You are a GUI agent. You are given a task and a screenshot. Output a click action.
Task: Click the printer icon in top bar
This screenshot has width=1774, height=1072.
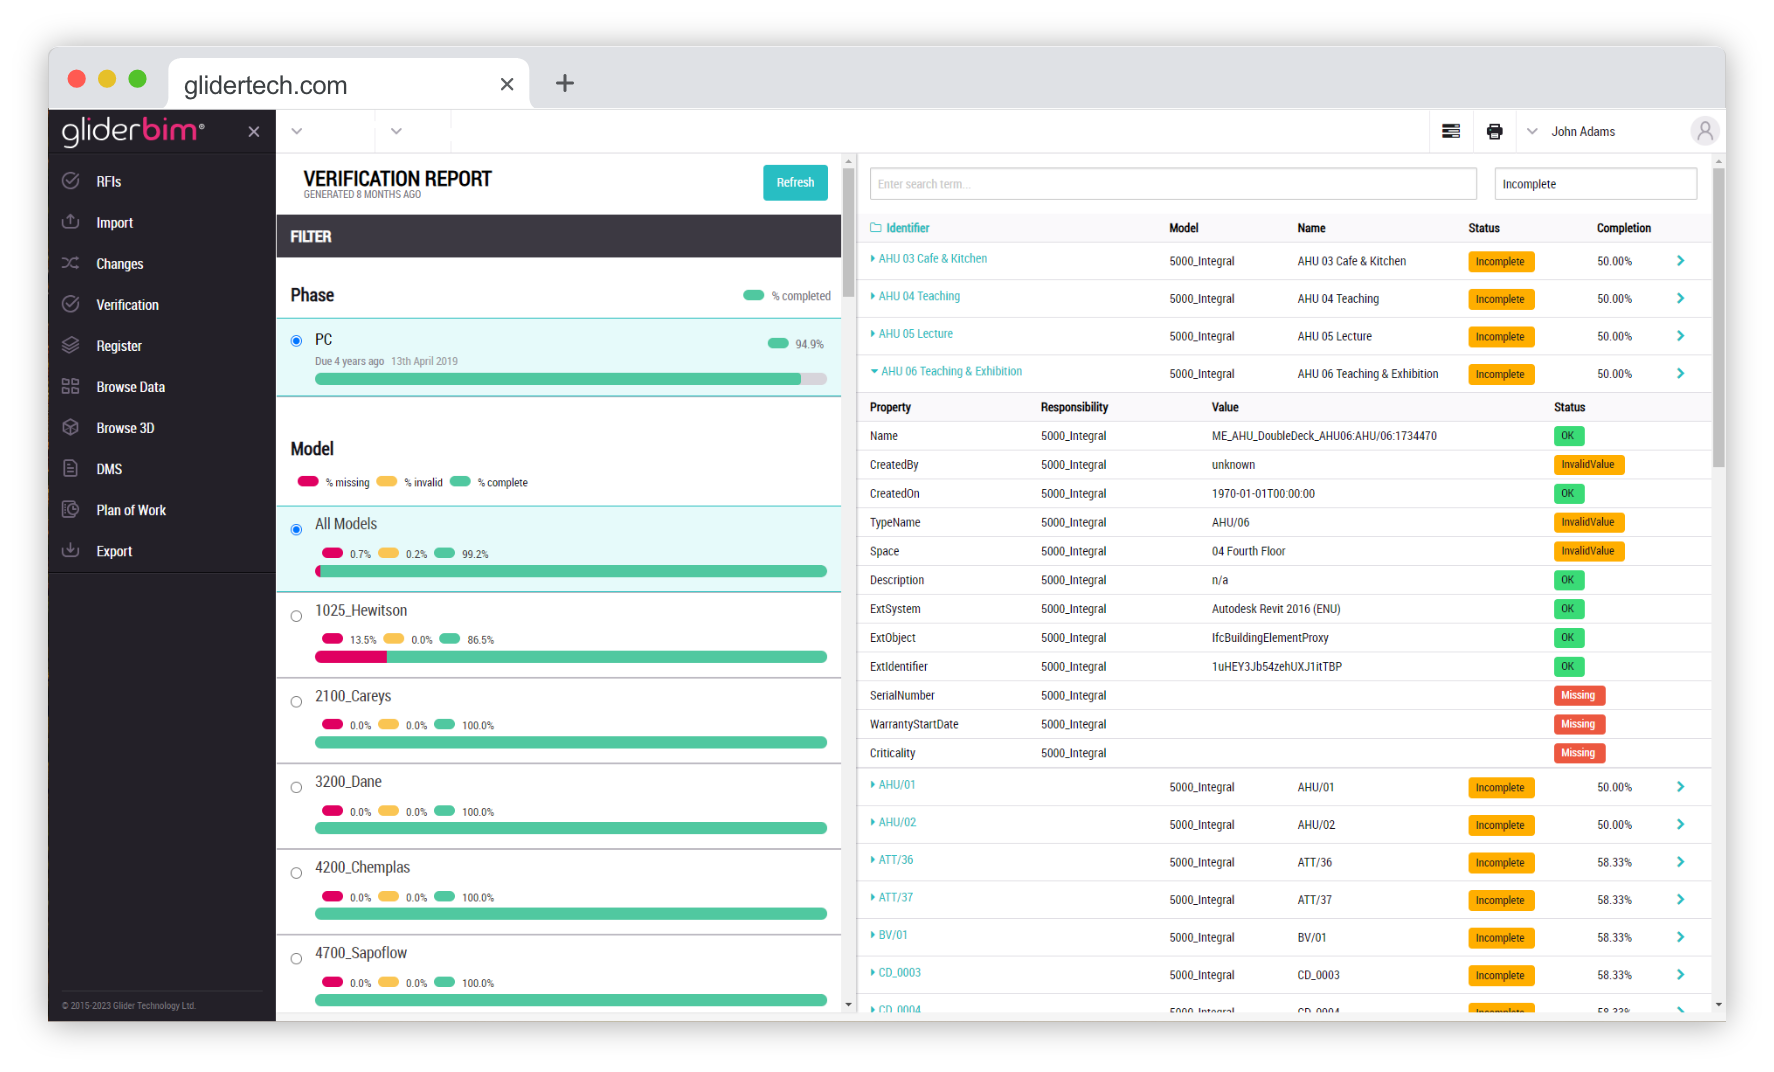tap(1494, 132)
